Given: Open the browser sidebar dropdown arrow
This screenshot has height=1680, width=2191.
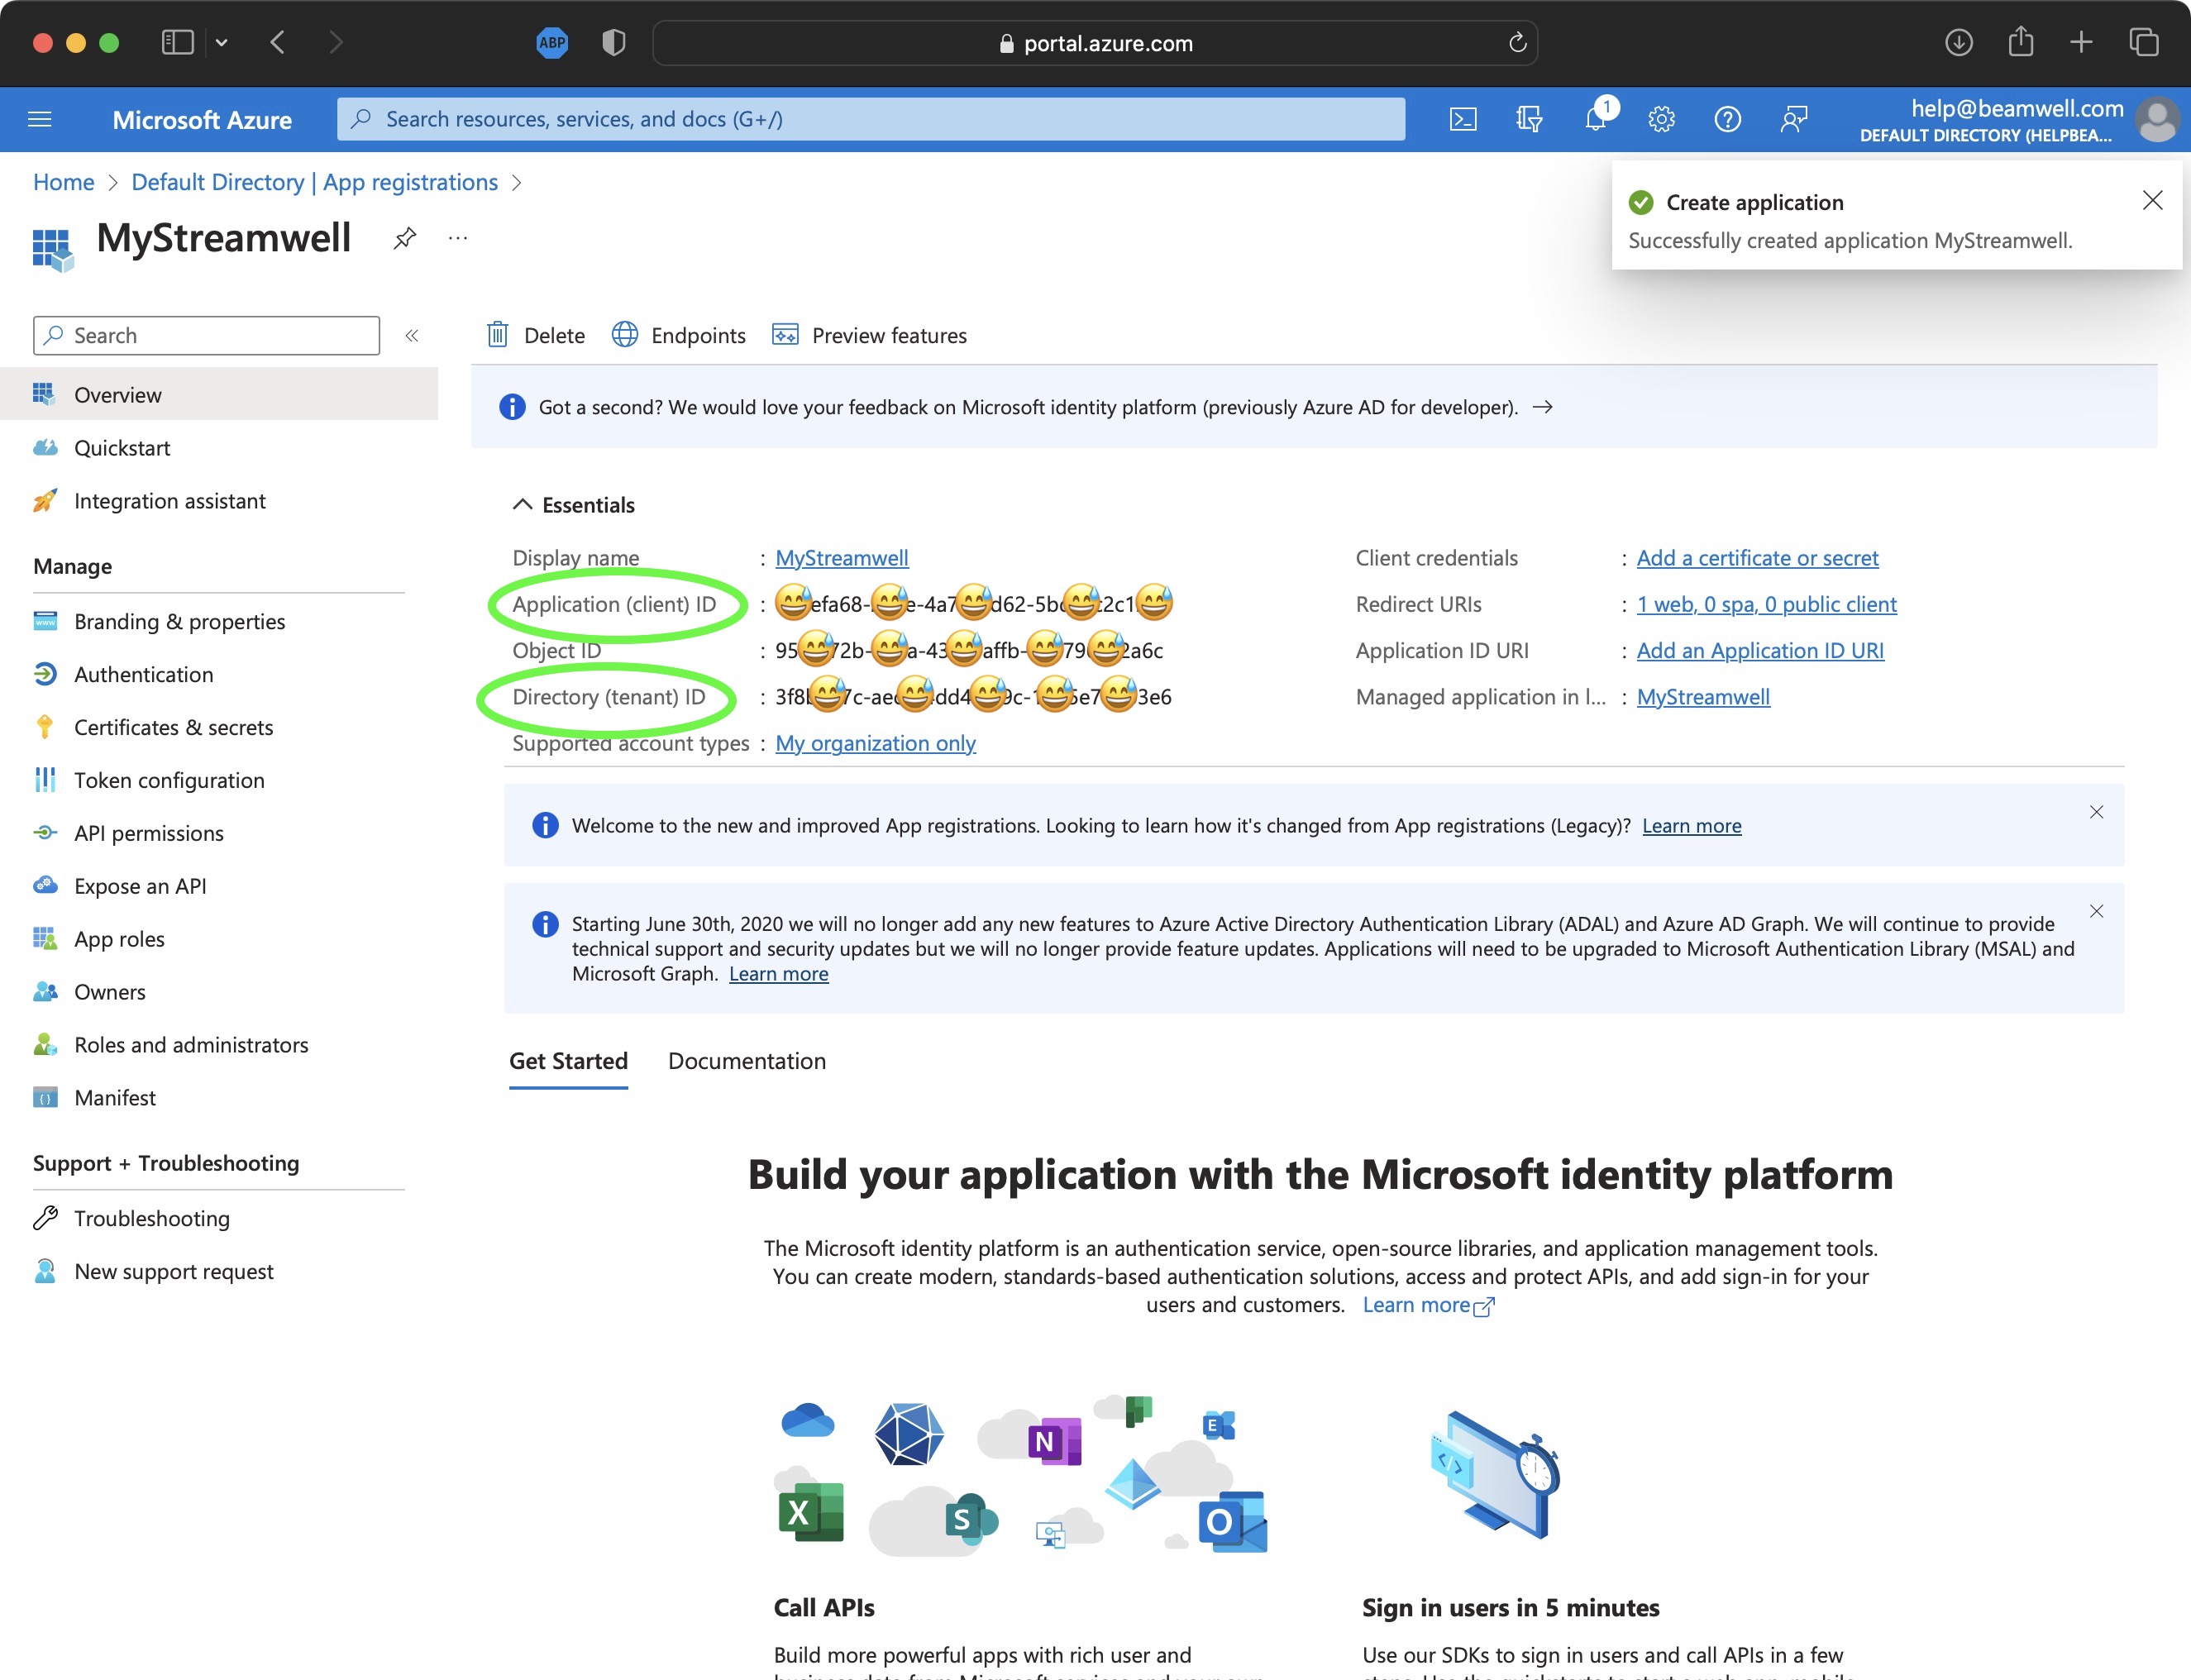Looking at the screenshot, I should [222, 42].
